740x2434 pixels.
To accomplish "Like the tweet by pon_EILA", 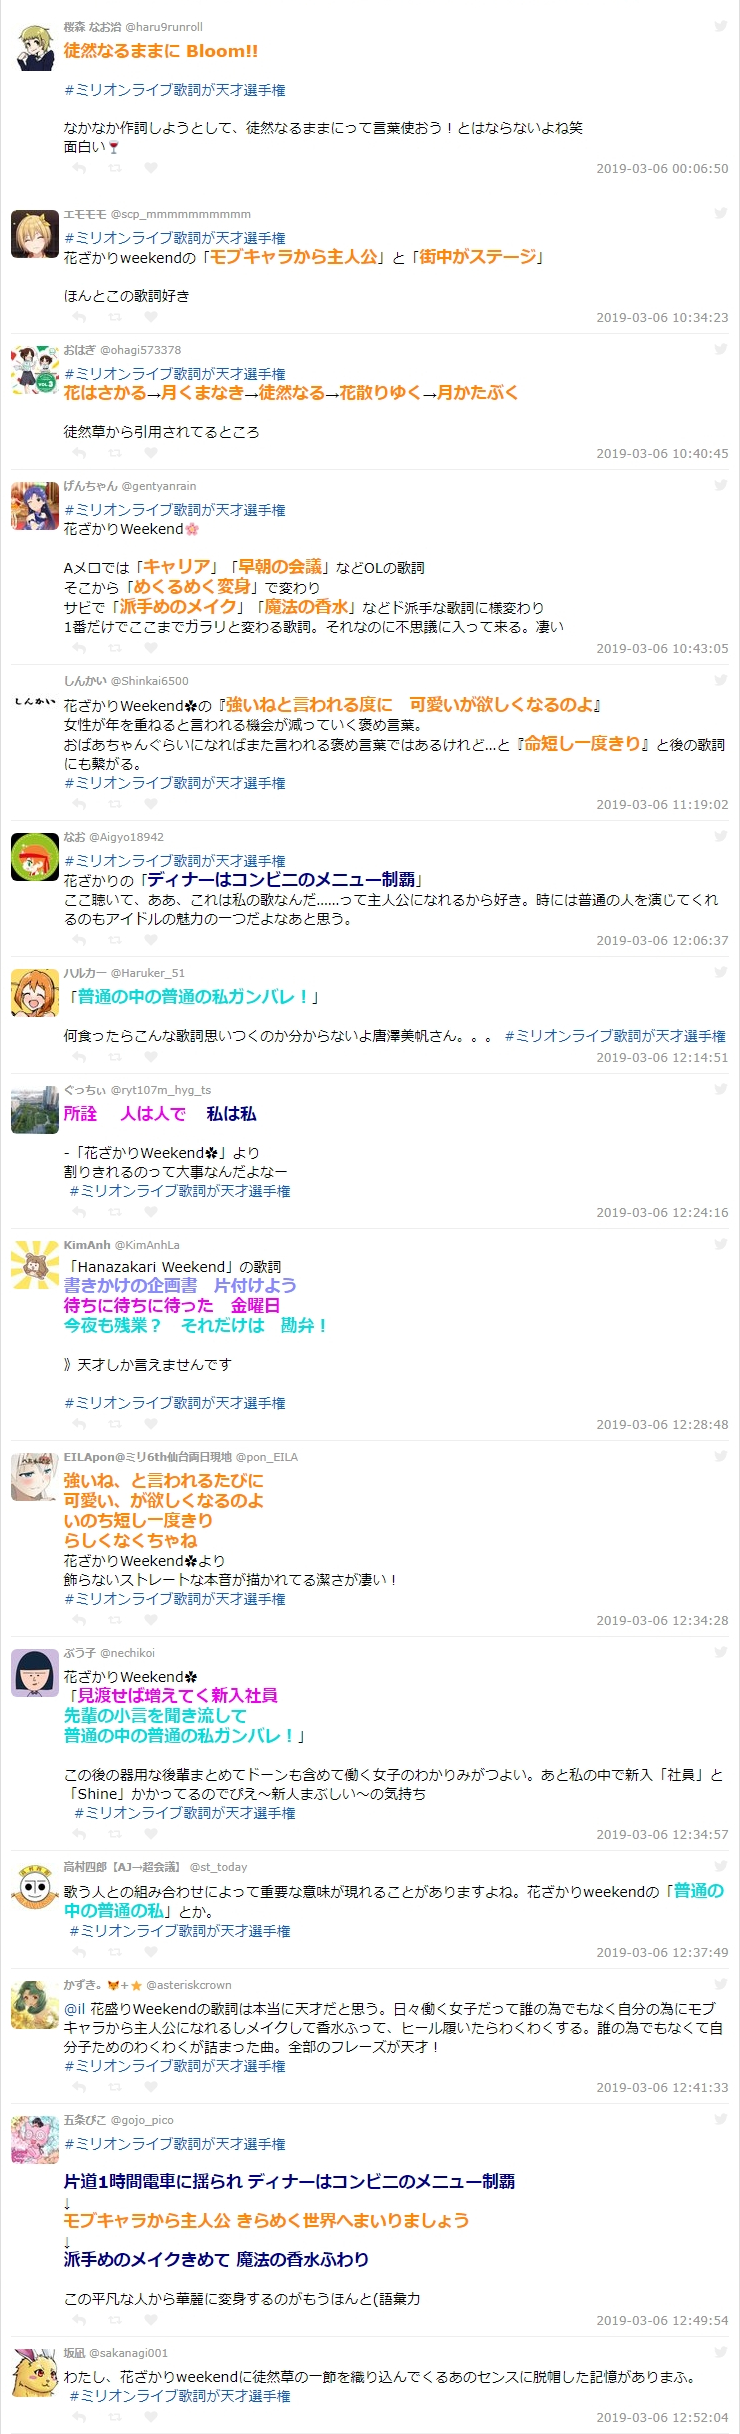I will [151, 1620].
